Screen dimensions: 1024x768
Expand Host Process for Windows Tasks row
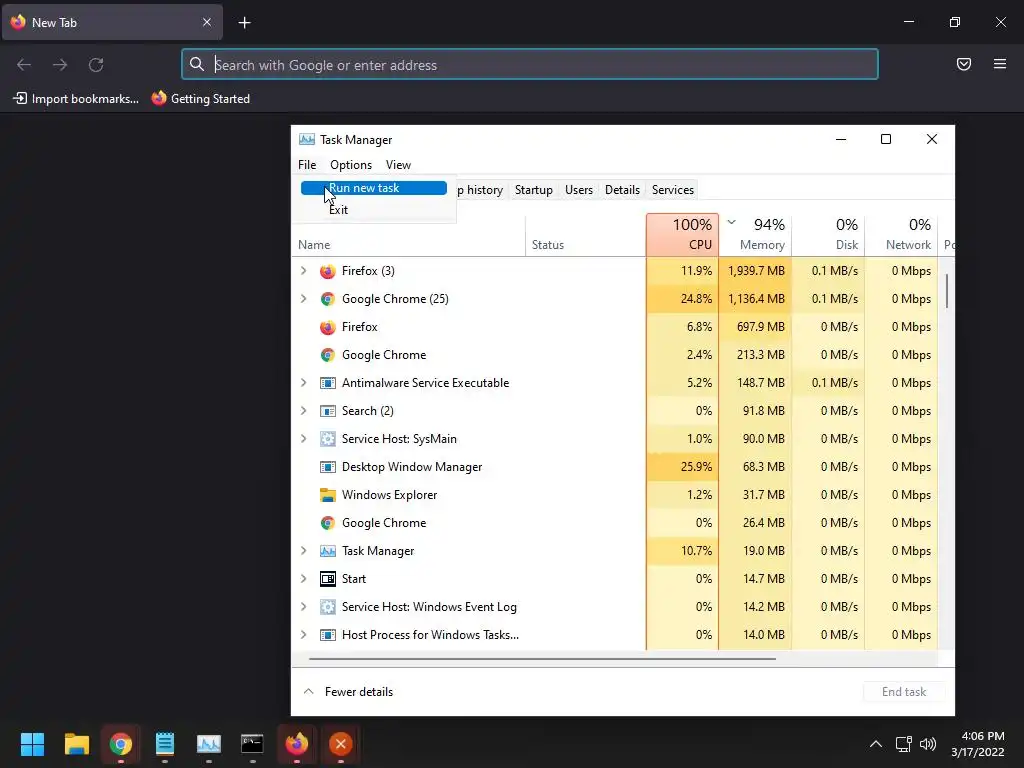(x=304, y=635)
